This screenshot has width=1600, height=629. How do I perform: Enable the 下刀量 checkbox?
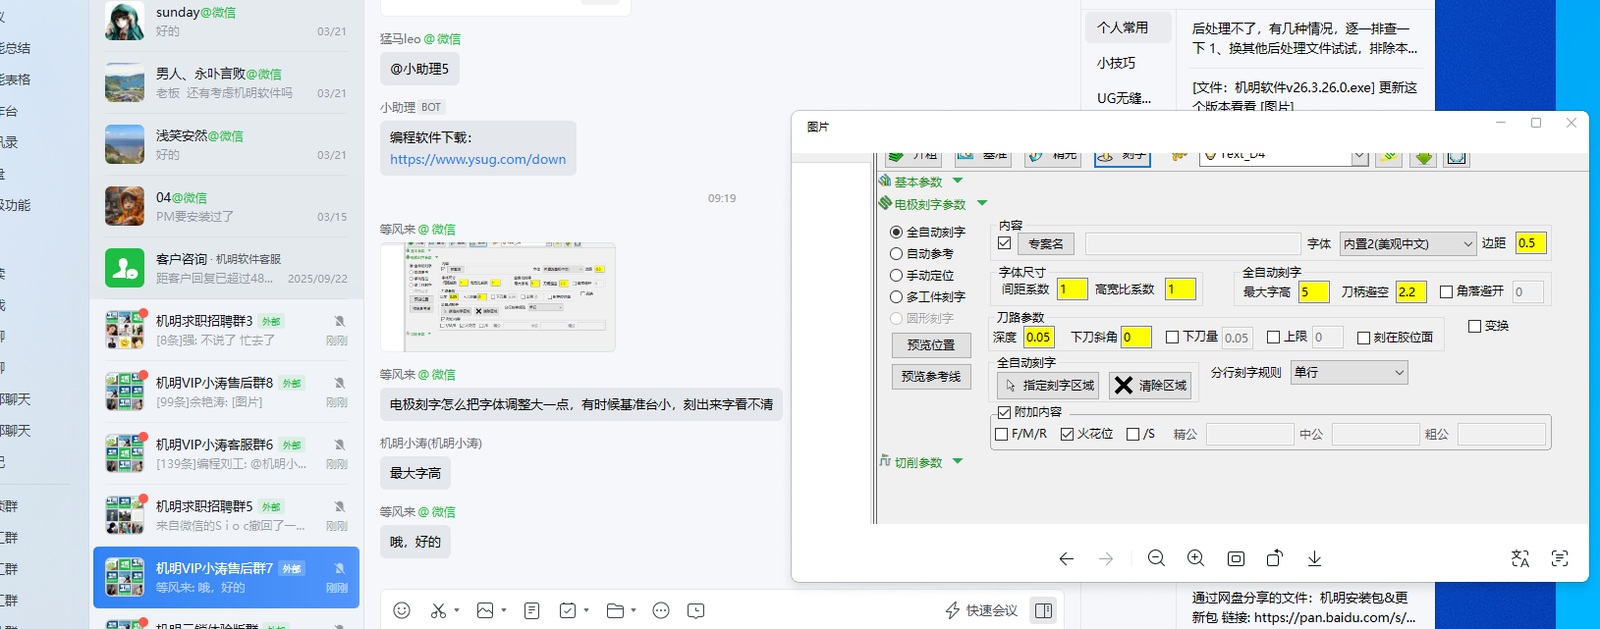pyautogui.click(x=1173, y=337)
